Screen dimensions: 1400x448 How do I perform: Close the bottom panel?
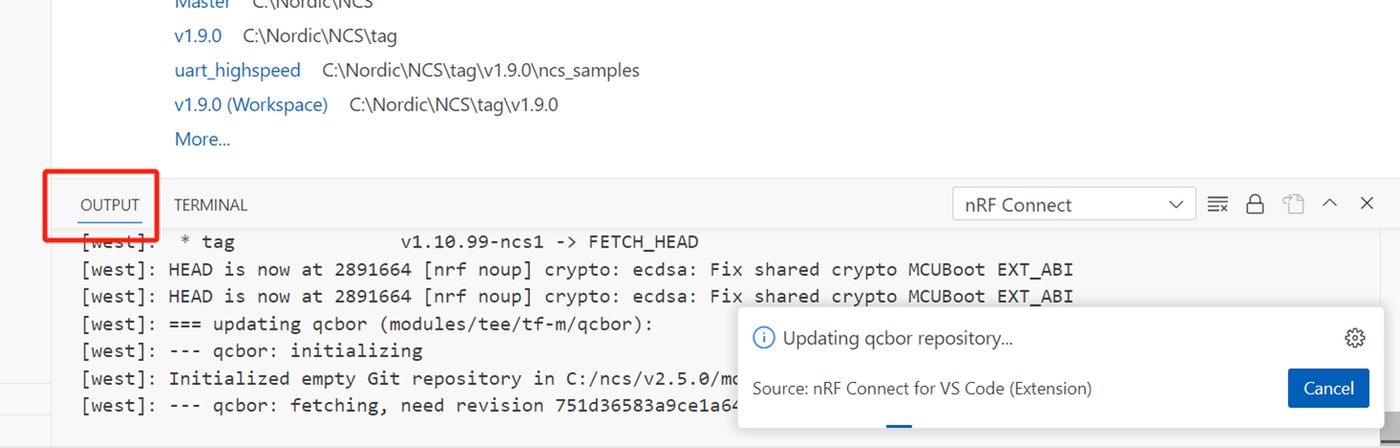[x=1367, y=204]
